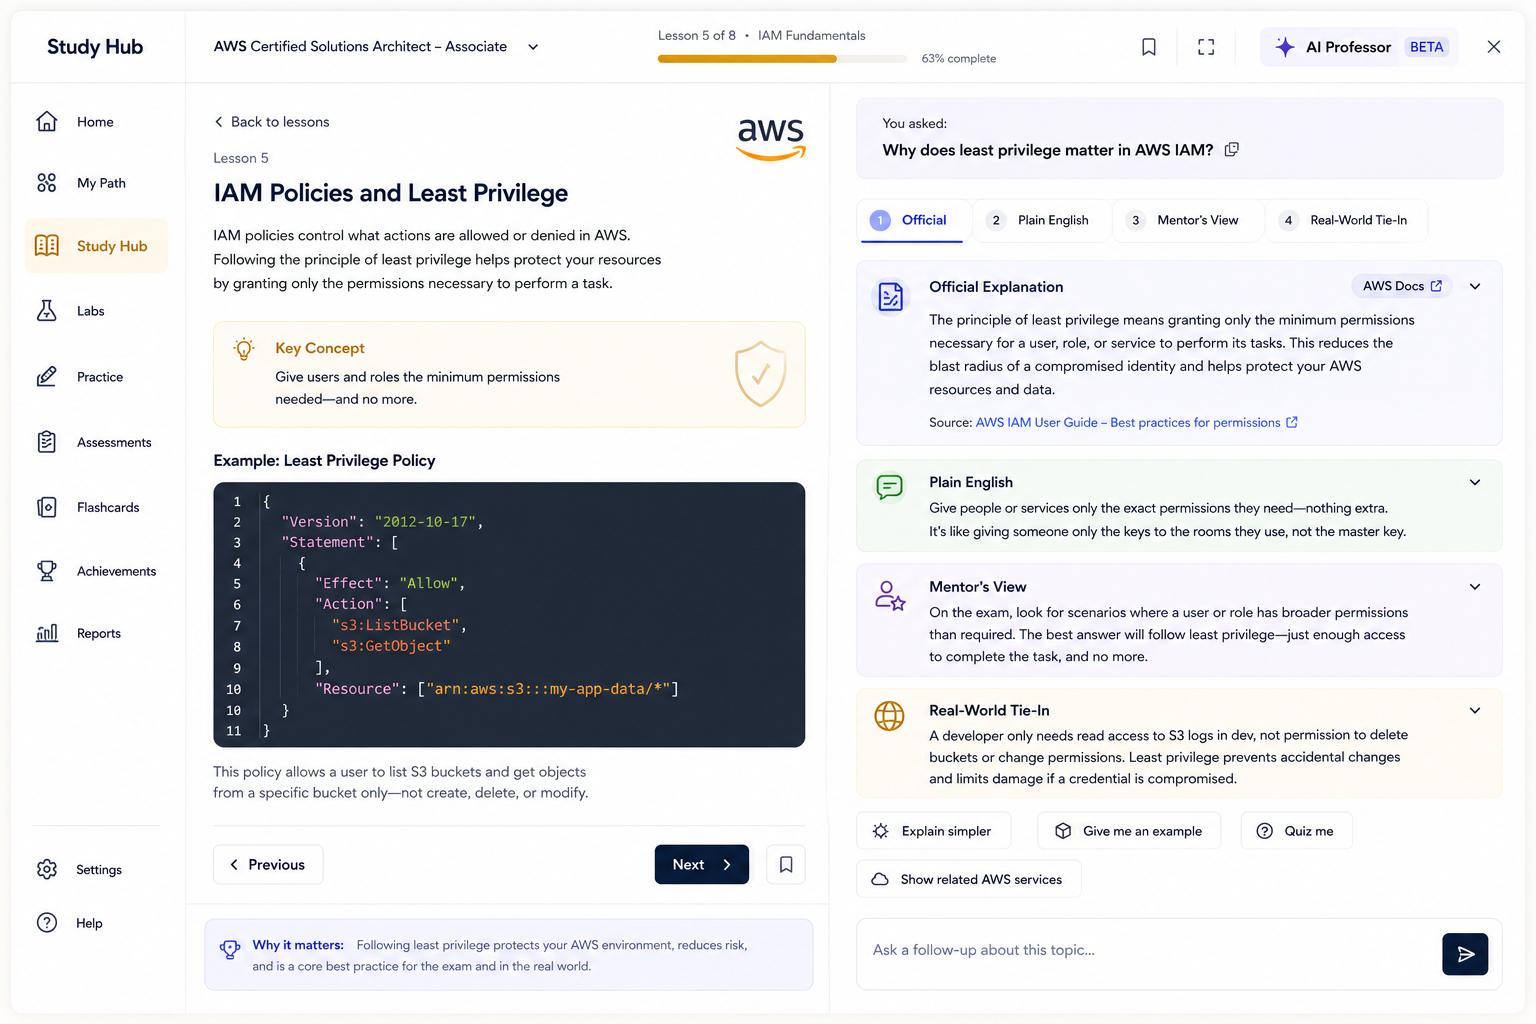Click the Flashcards icon

click(47, 507)
